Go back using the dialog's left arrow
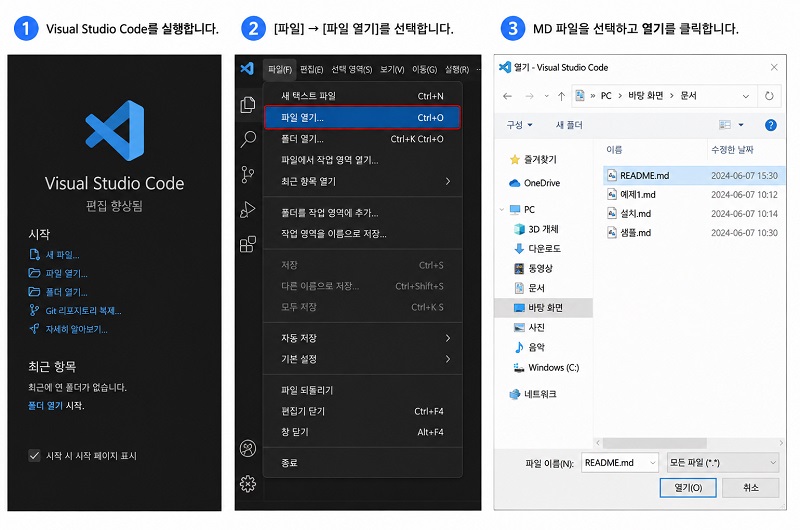 click(507, 96)
